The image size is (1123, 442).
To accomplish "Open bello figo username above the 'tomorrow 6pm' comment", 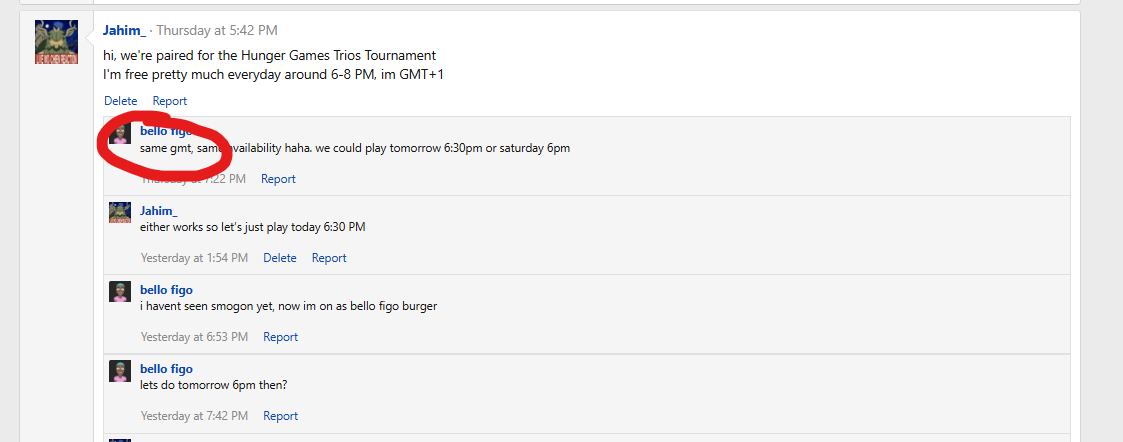I will click(x=166, y=369).
